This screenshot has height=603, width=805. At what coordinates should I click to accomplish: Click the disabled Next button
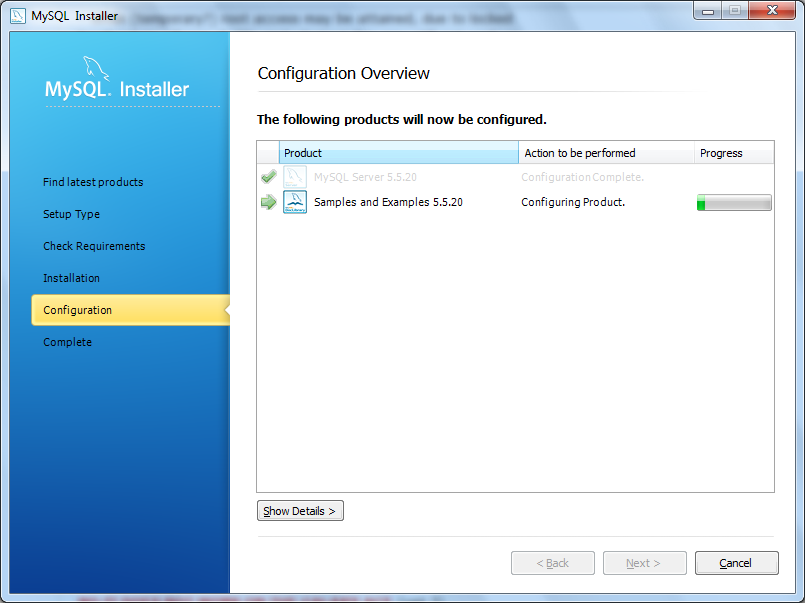[x=644, y=563]
